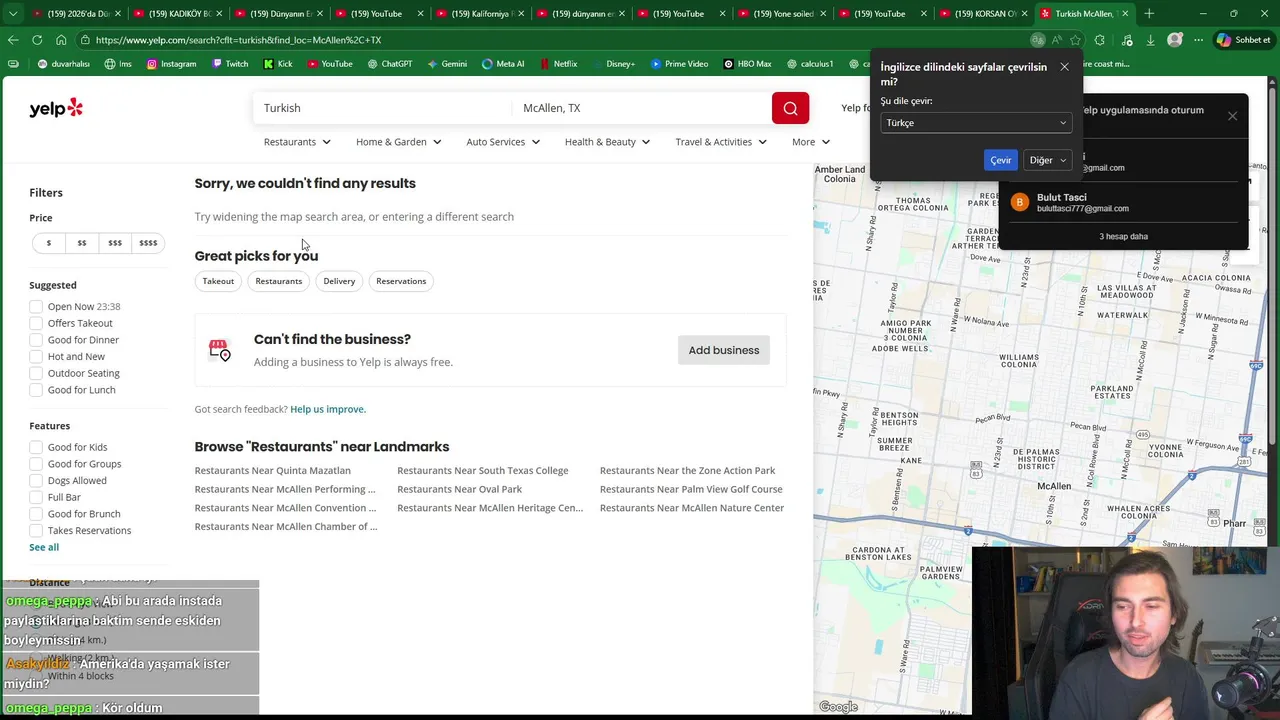
Task: Click Help us improve link
Action: click(327, 409)
